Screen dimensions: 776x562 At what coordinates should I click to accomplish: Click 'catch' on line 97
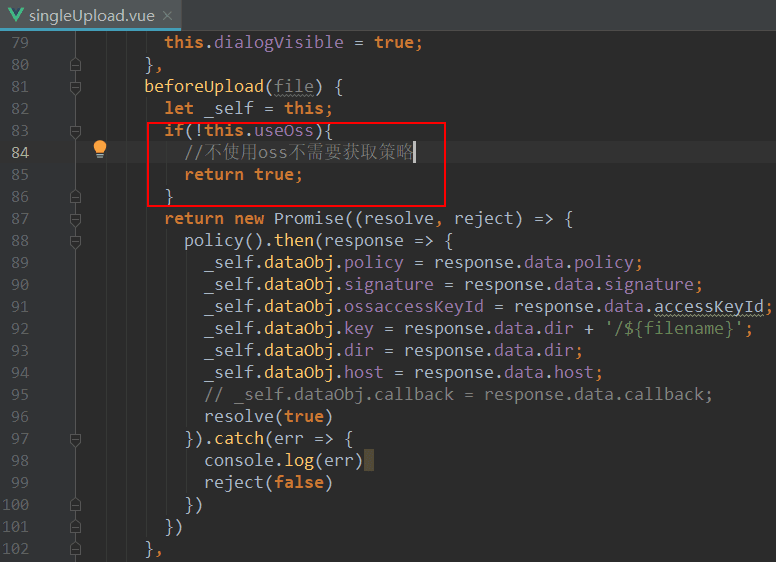239,439
